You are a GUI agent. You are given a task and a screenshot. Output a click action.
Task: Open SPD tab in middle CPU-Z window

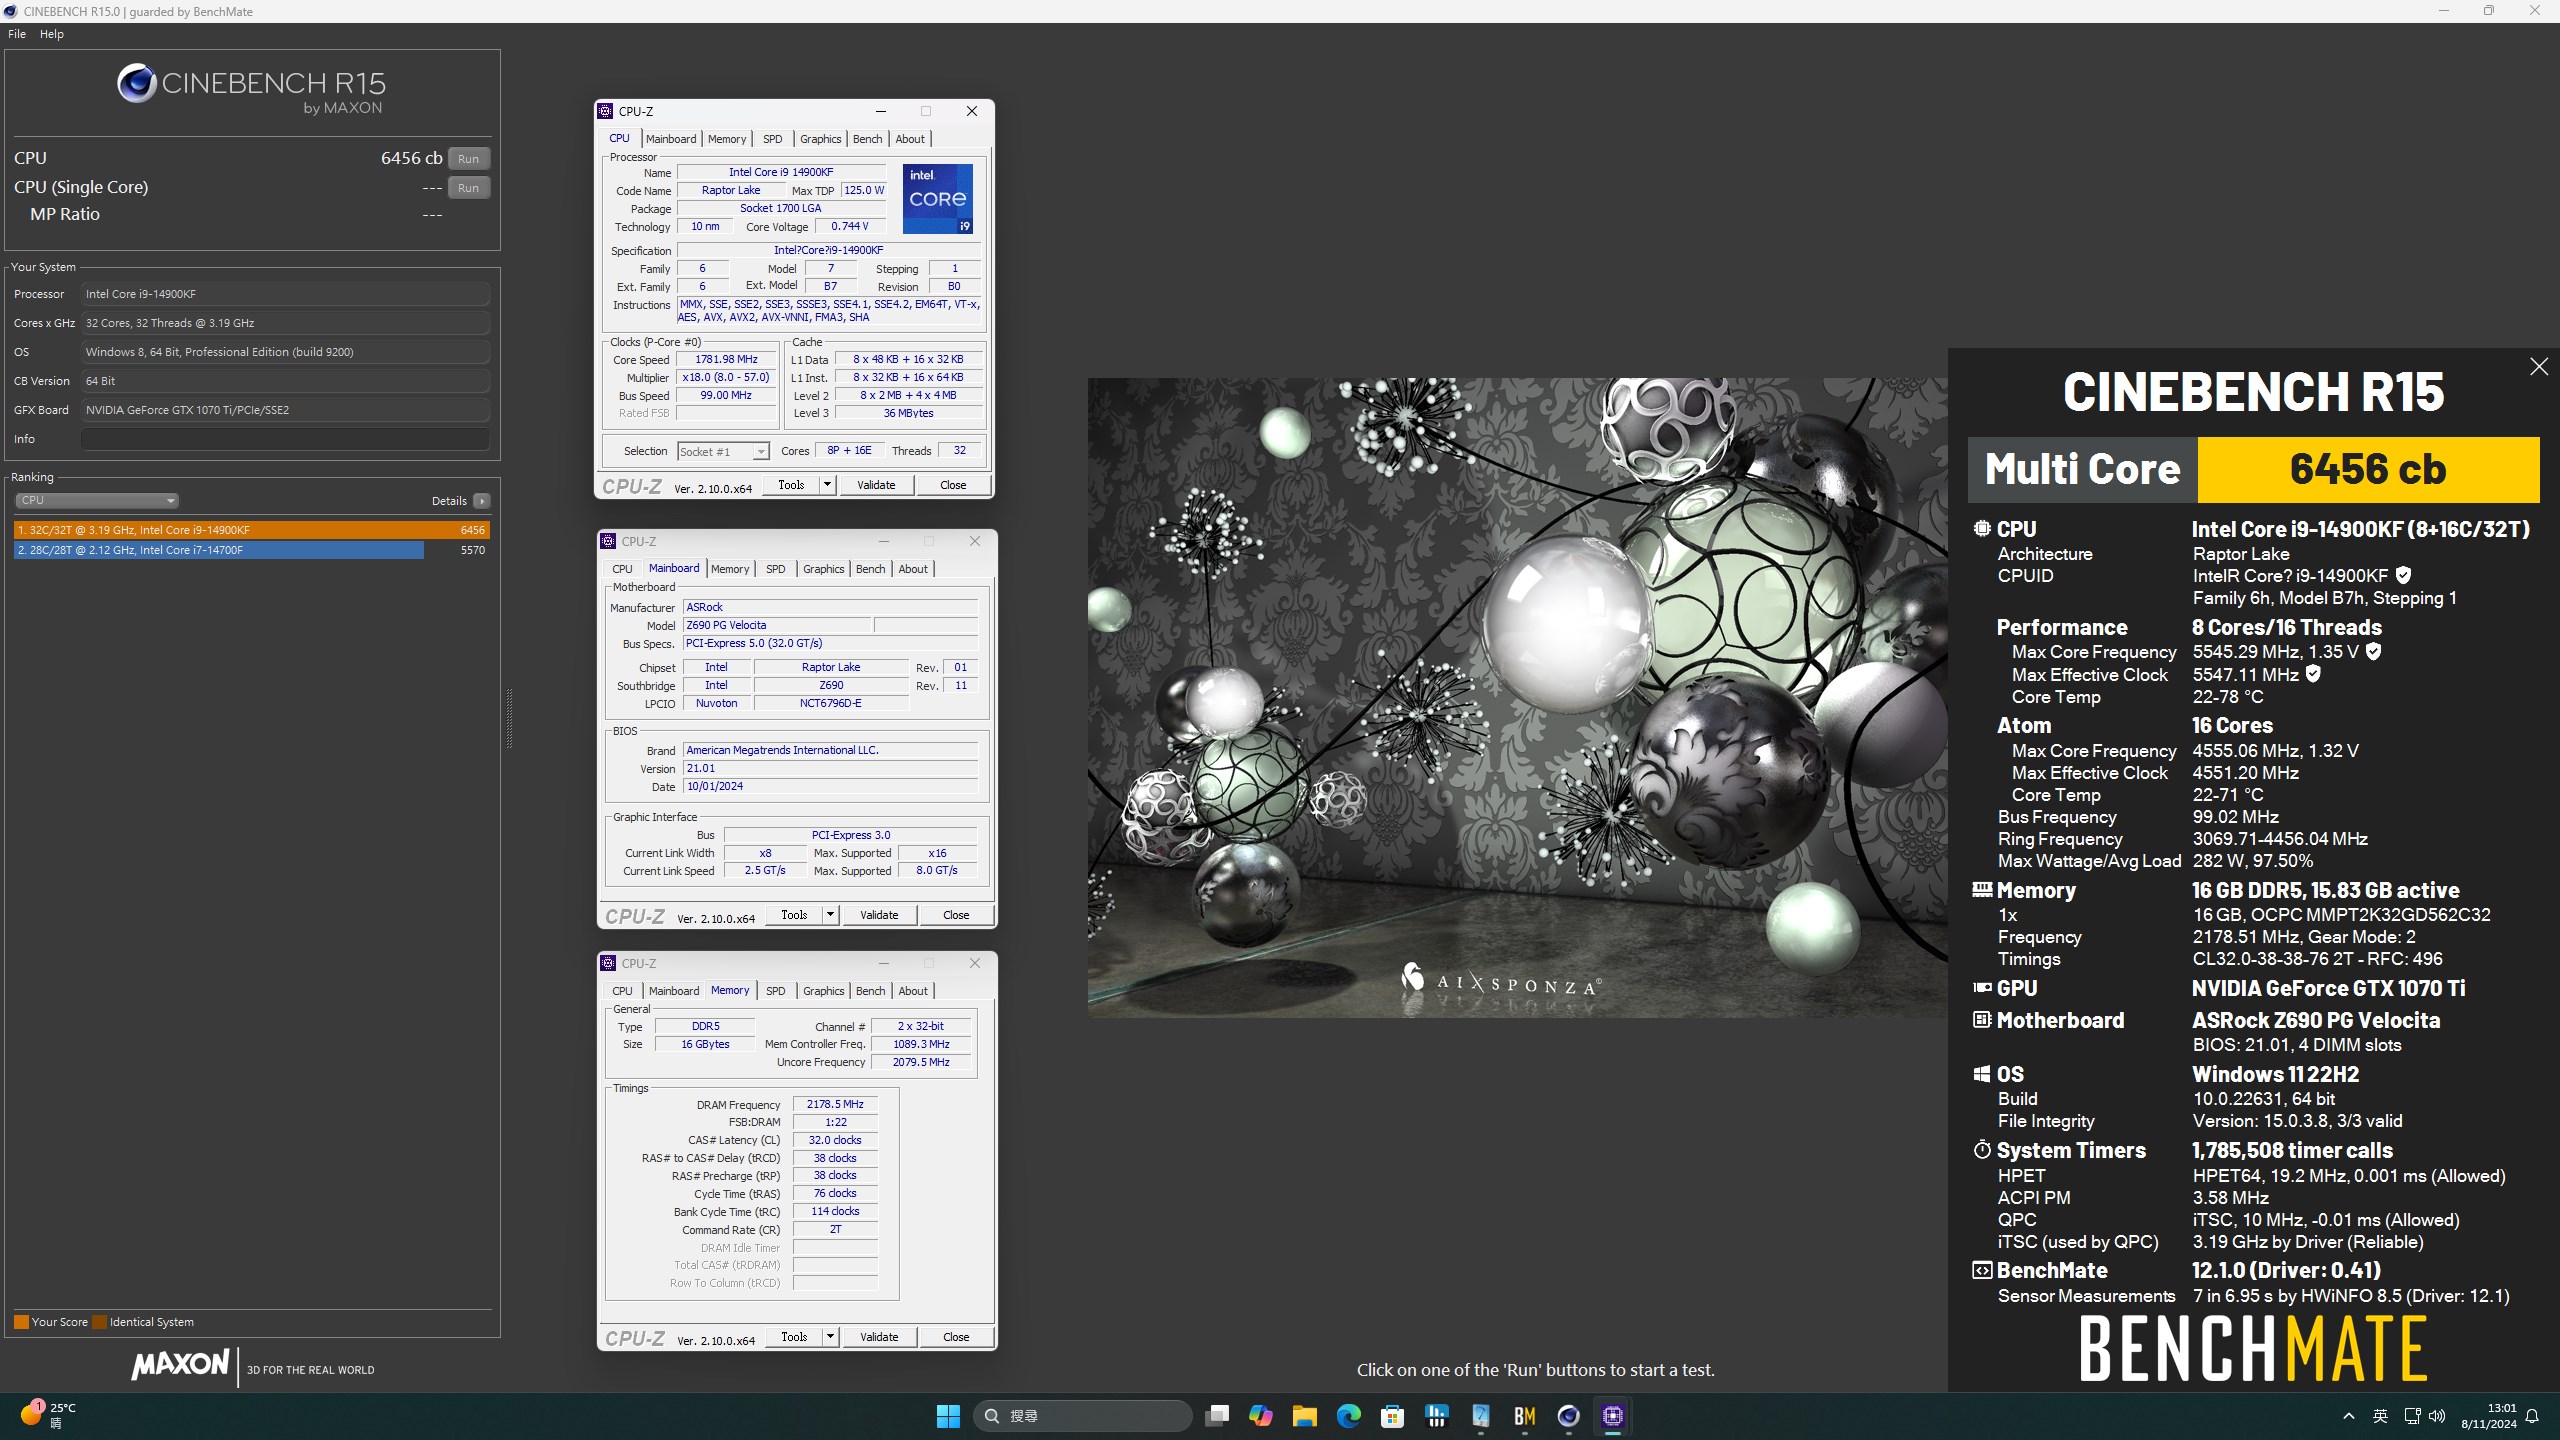[x=776, y=569]
